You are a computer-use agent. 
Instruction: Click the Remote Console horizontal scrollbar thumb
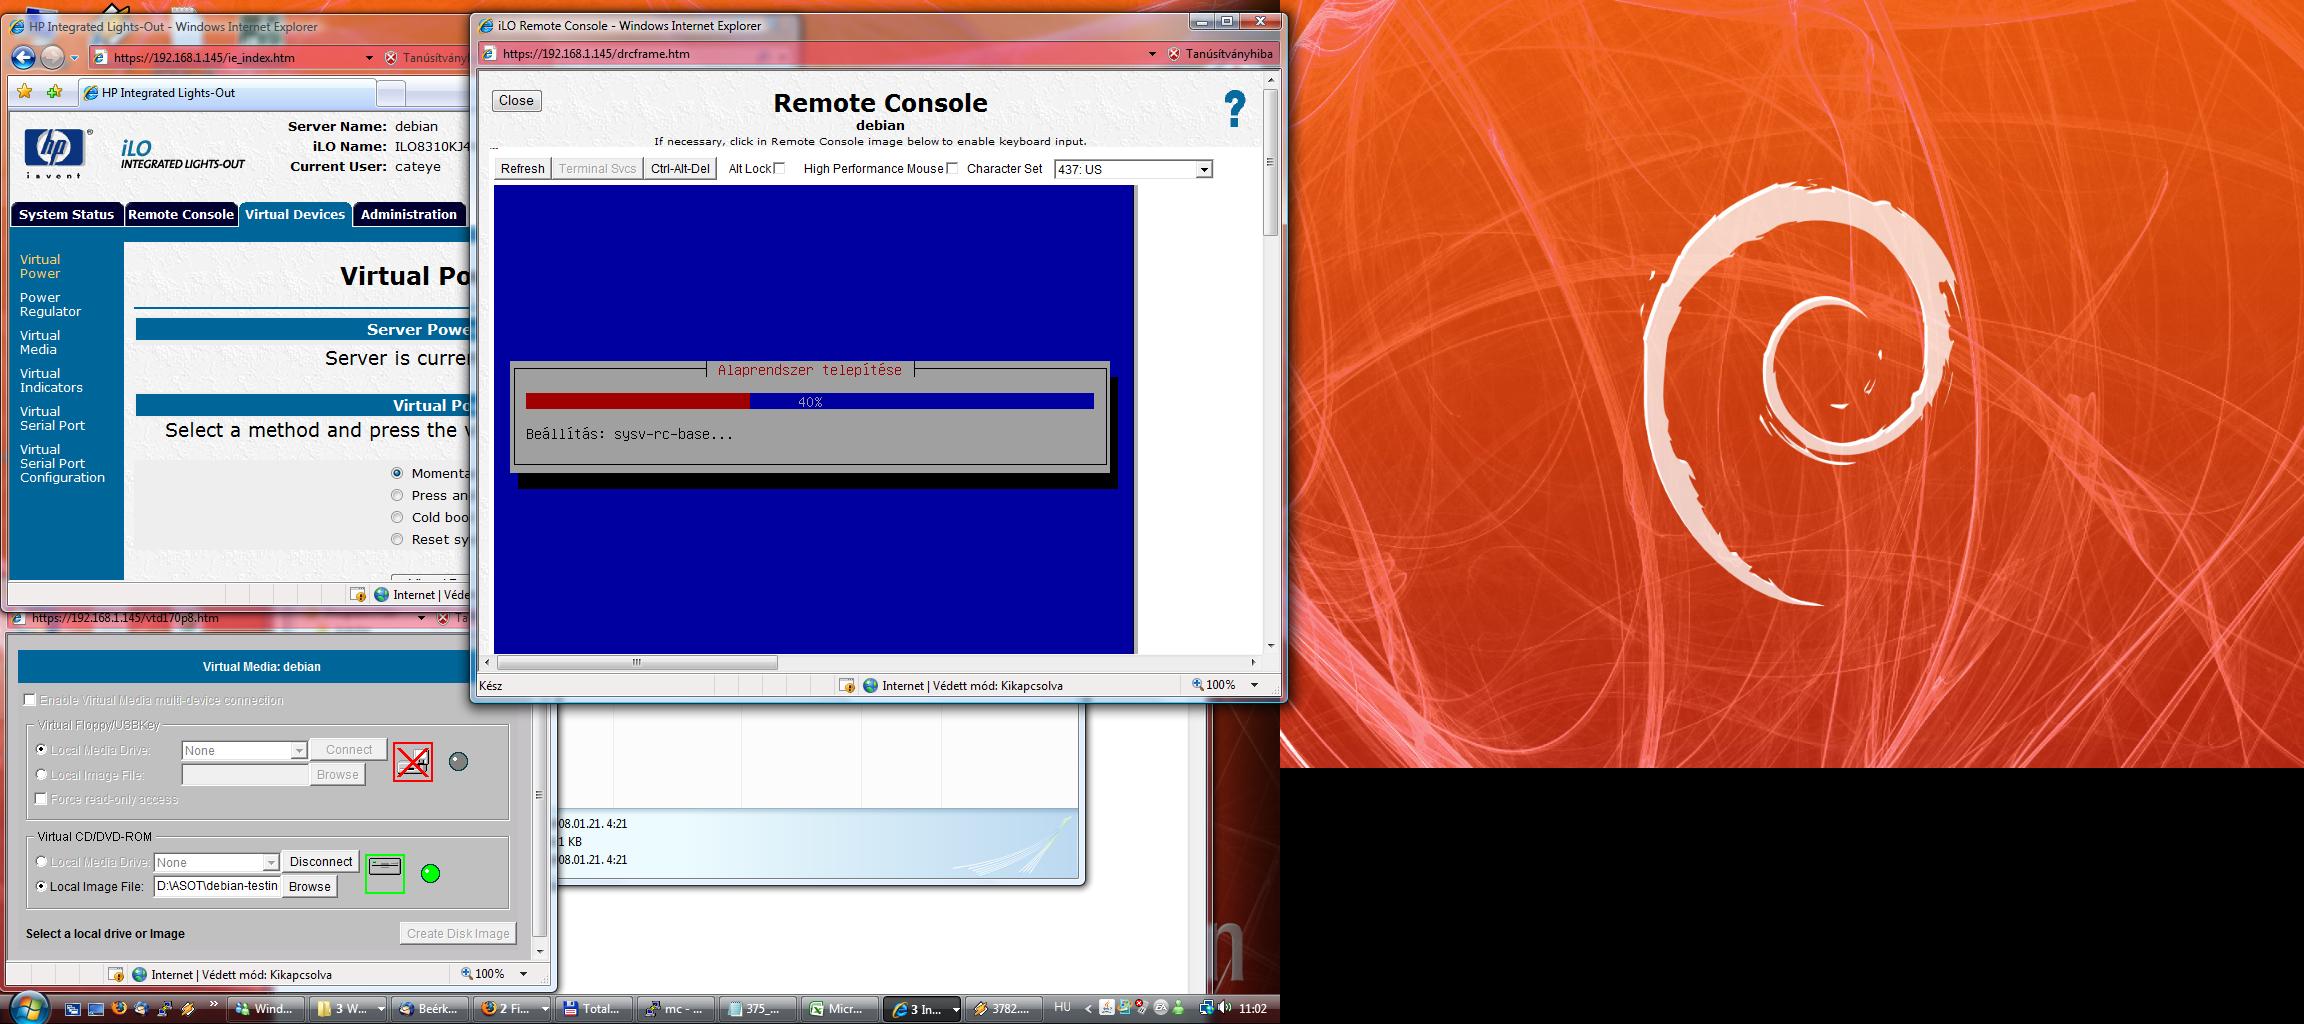pyautogui.click(x=637, y=662)
